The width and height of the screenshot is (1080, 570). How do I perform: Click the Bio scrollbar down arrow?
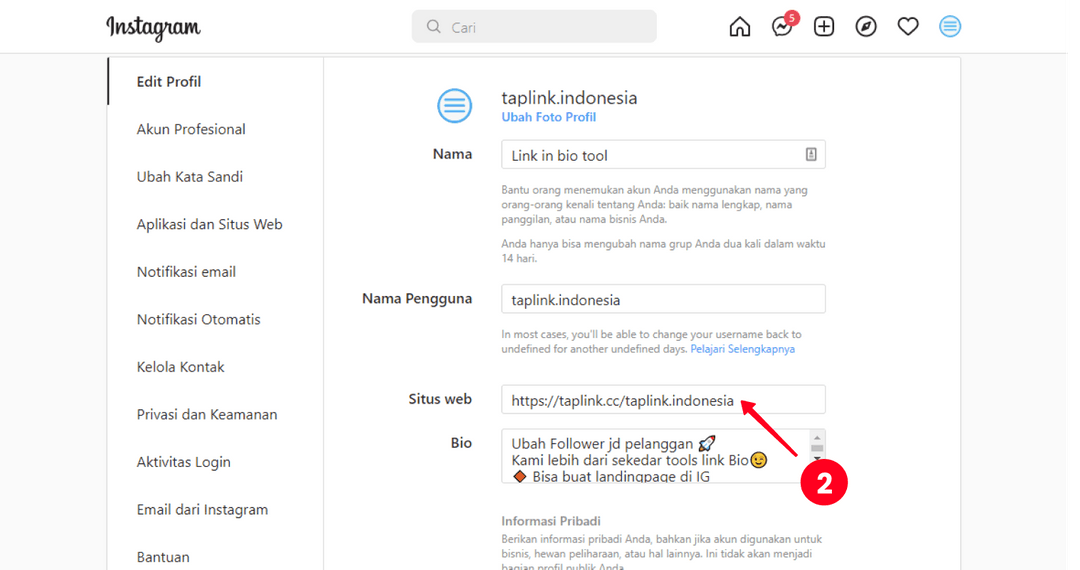click(817, 458)
